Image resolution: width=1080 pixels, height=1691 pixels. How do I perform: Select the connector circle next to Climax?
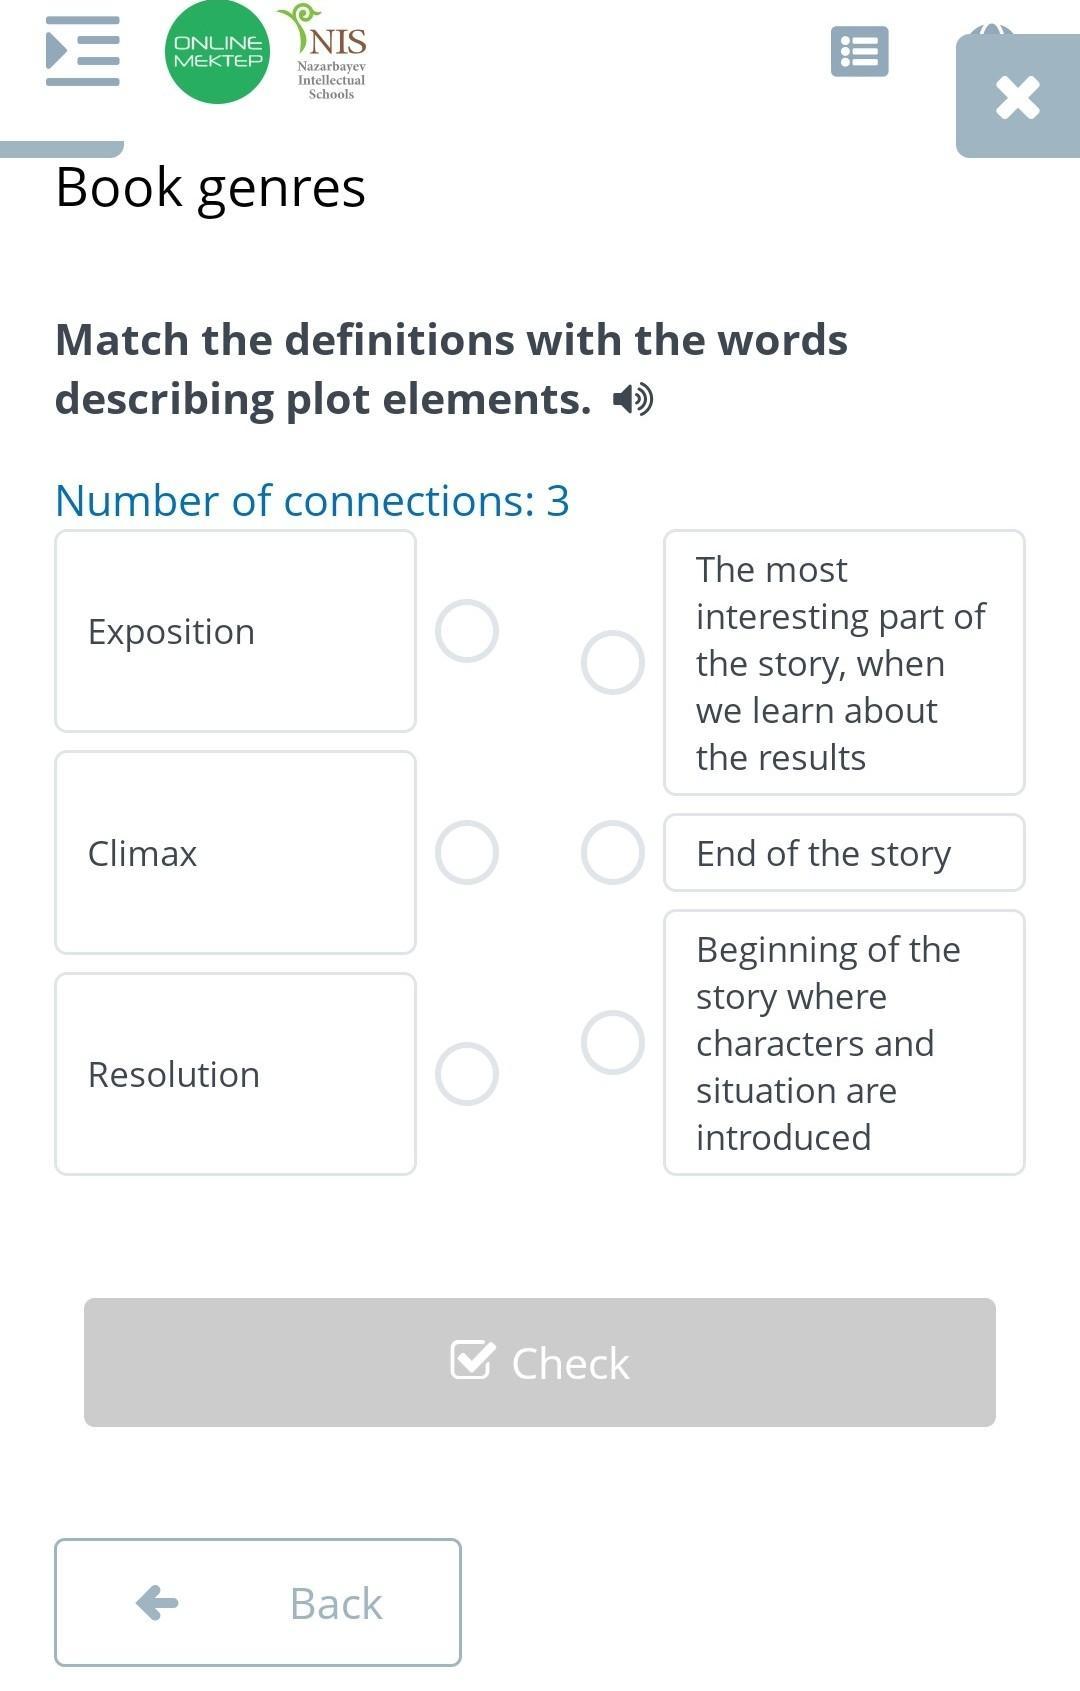click(x=467, y=853)
